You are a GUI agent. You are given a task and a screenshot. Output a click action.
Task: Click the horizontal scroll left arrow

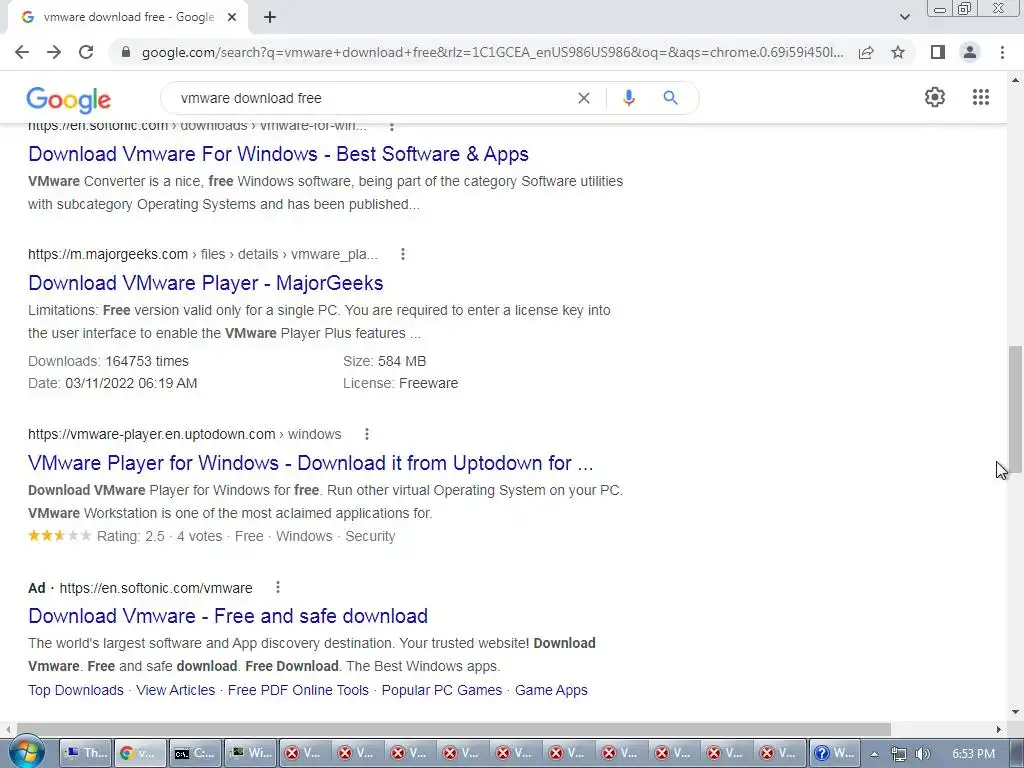click(7, 729)
